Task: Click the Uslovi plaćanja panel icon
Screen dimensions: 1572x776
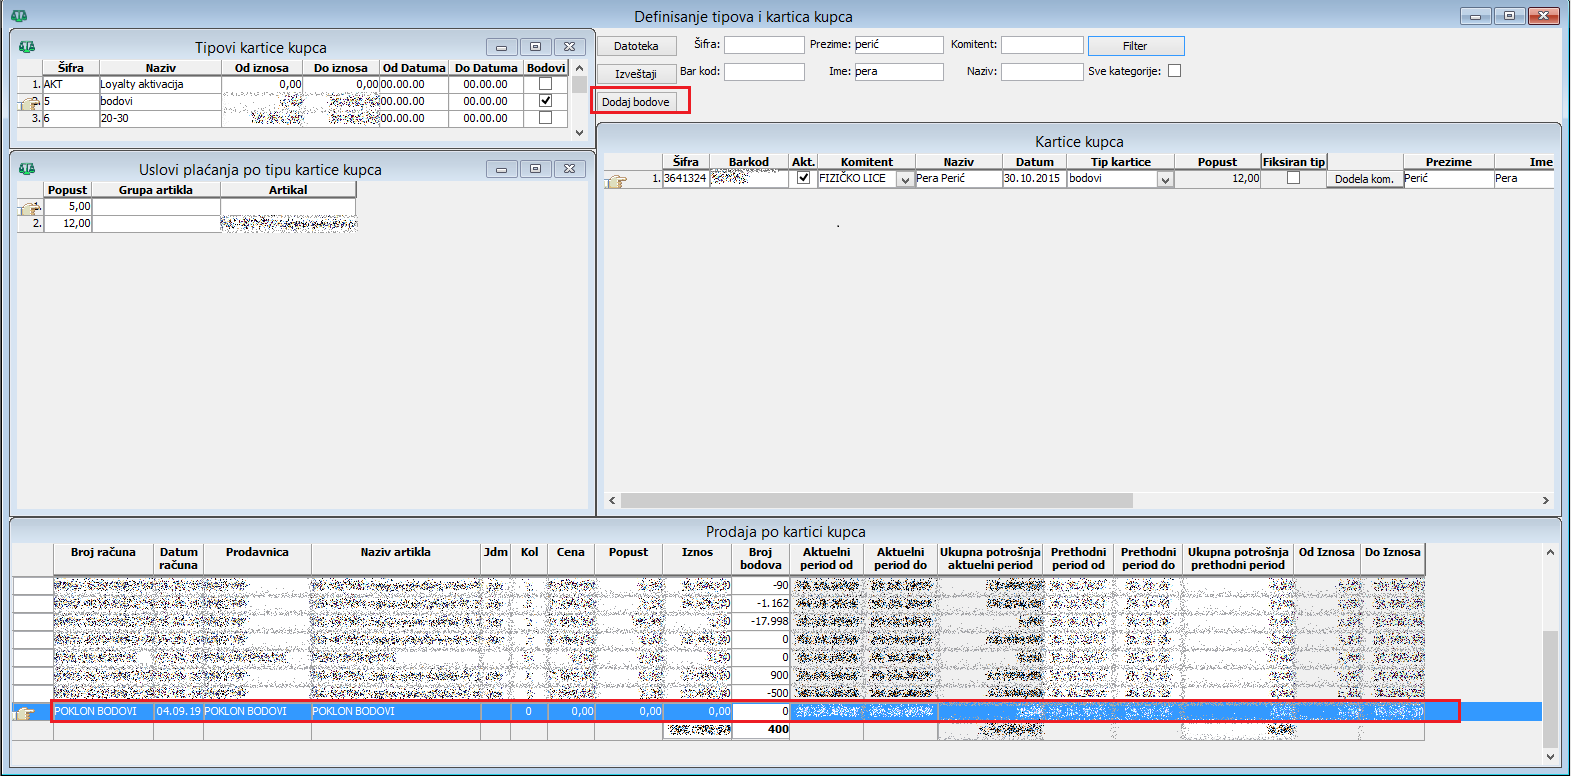Action: pos(27,169)
